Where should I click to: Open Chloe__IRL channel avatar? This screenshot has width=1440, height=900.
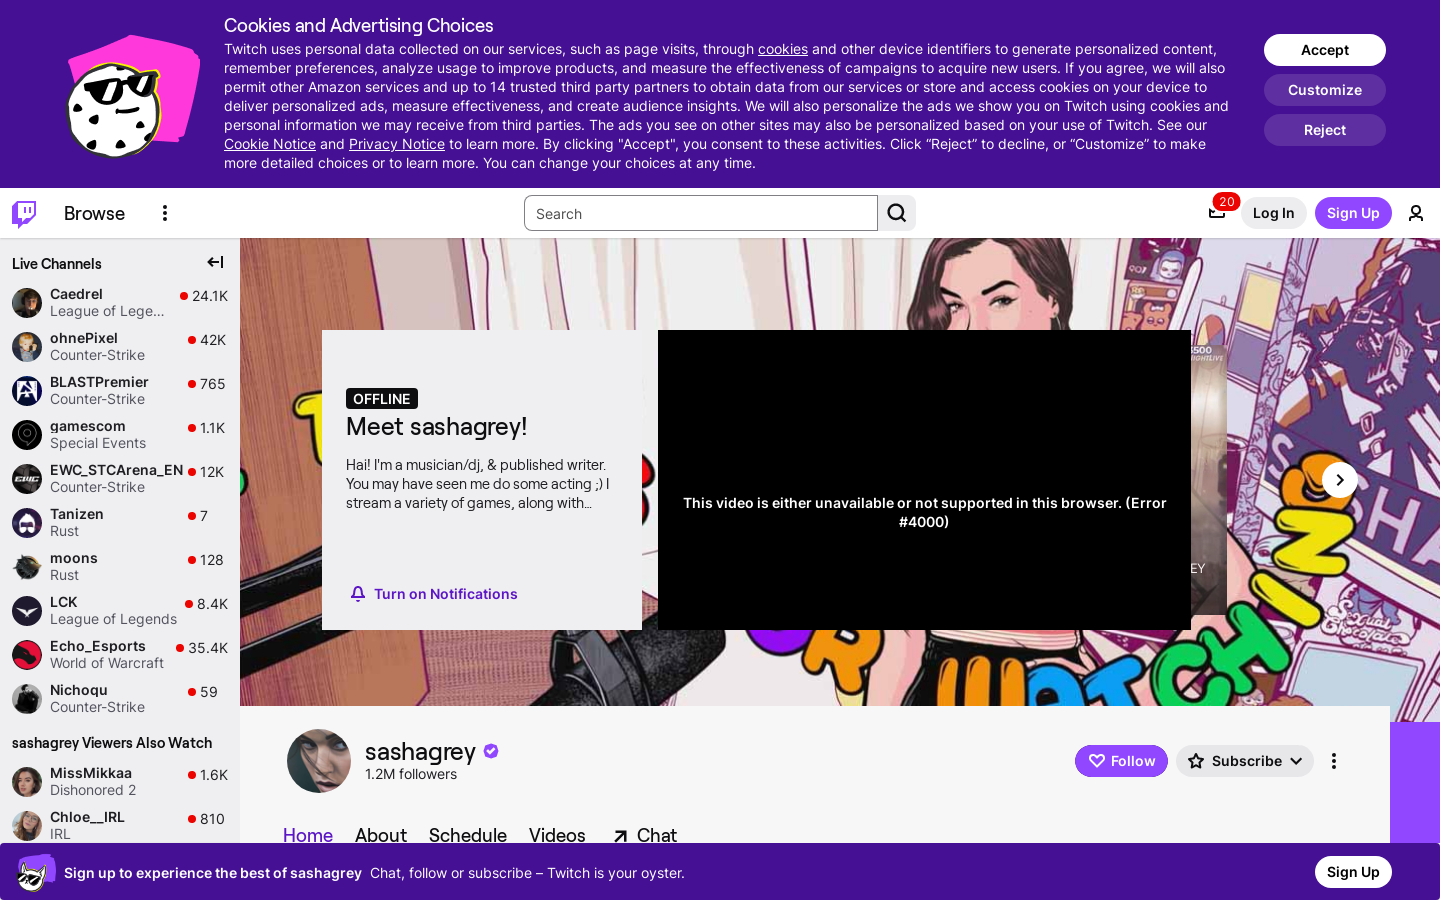point(27,825)
